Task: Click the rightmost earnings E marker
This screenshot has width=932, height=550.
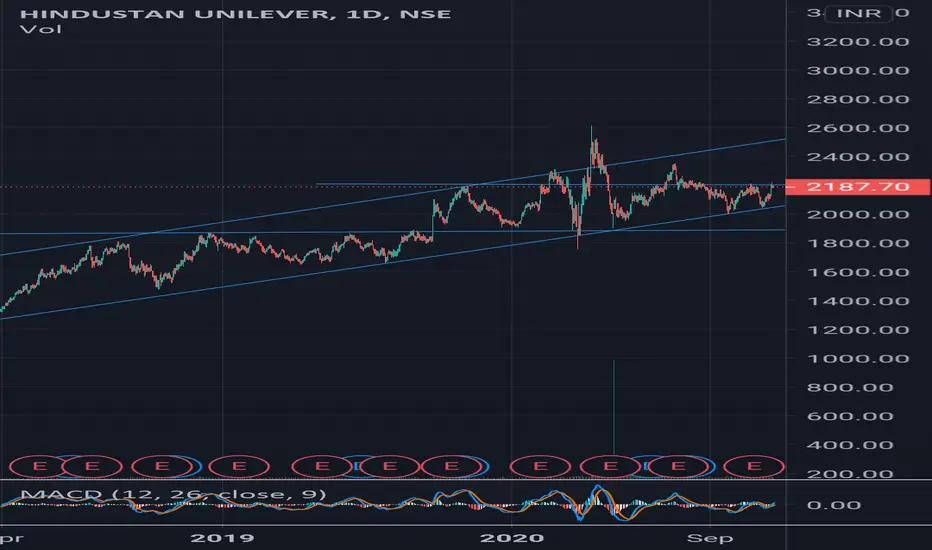Action: tap(754, 466)
